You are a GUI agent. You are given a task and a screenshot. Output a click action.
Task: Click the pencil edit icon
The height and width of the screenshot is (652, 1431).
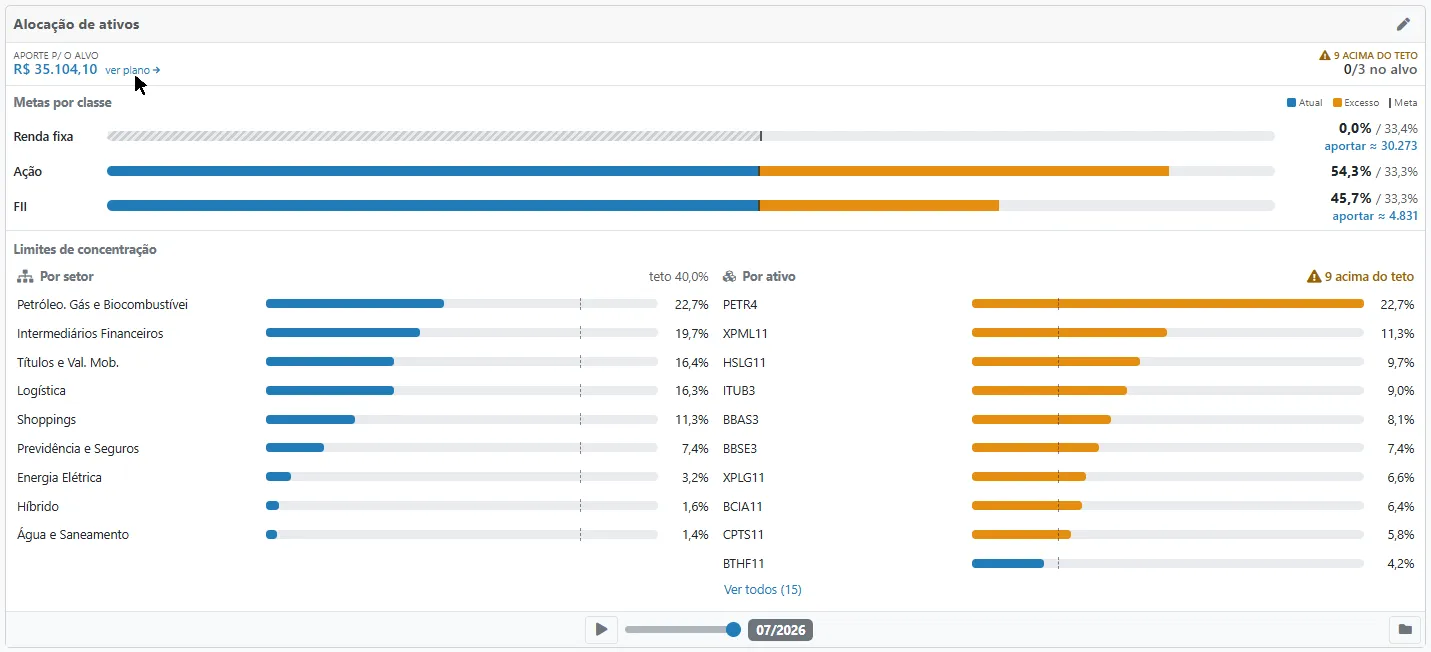[x=1403, y=24]
